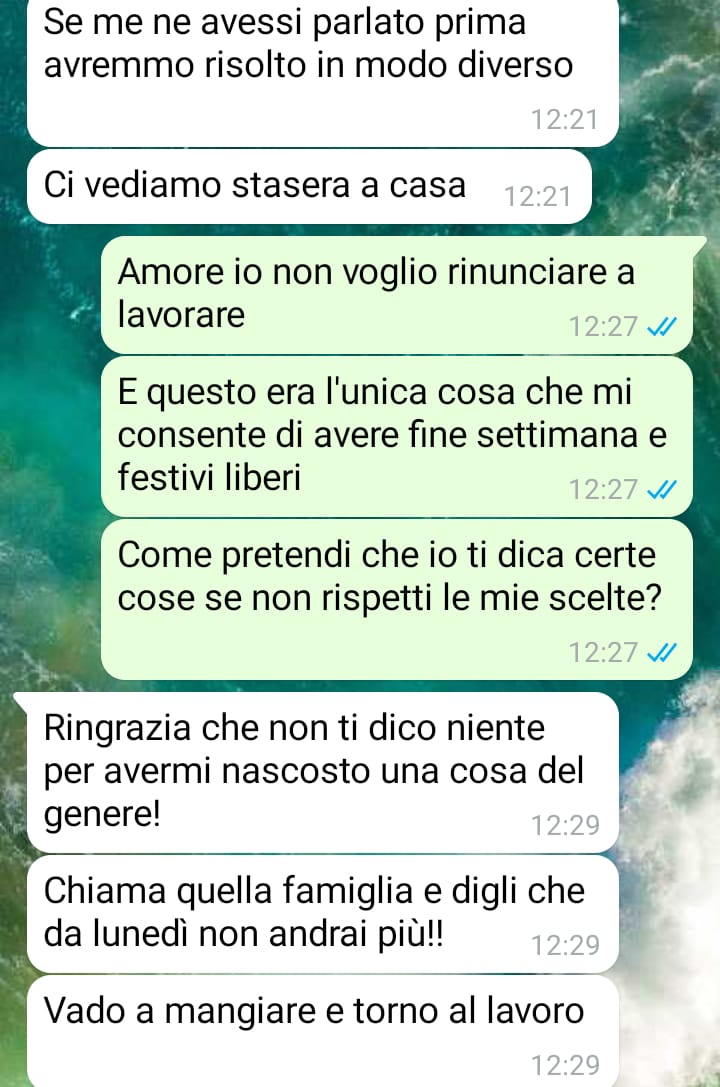Tap 12:21 timestamp on 'Ci vediamo stasera' message

coord(538,197)
